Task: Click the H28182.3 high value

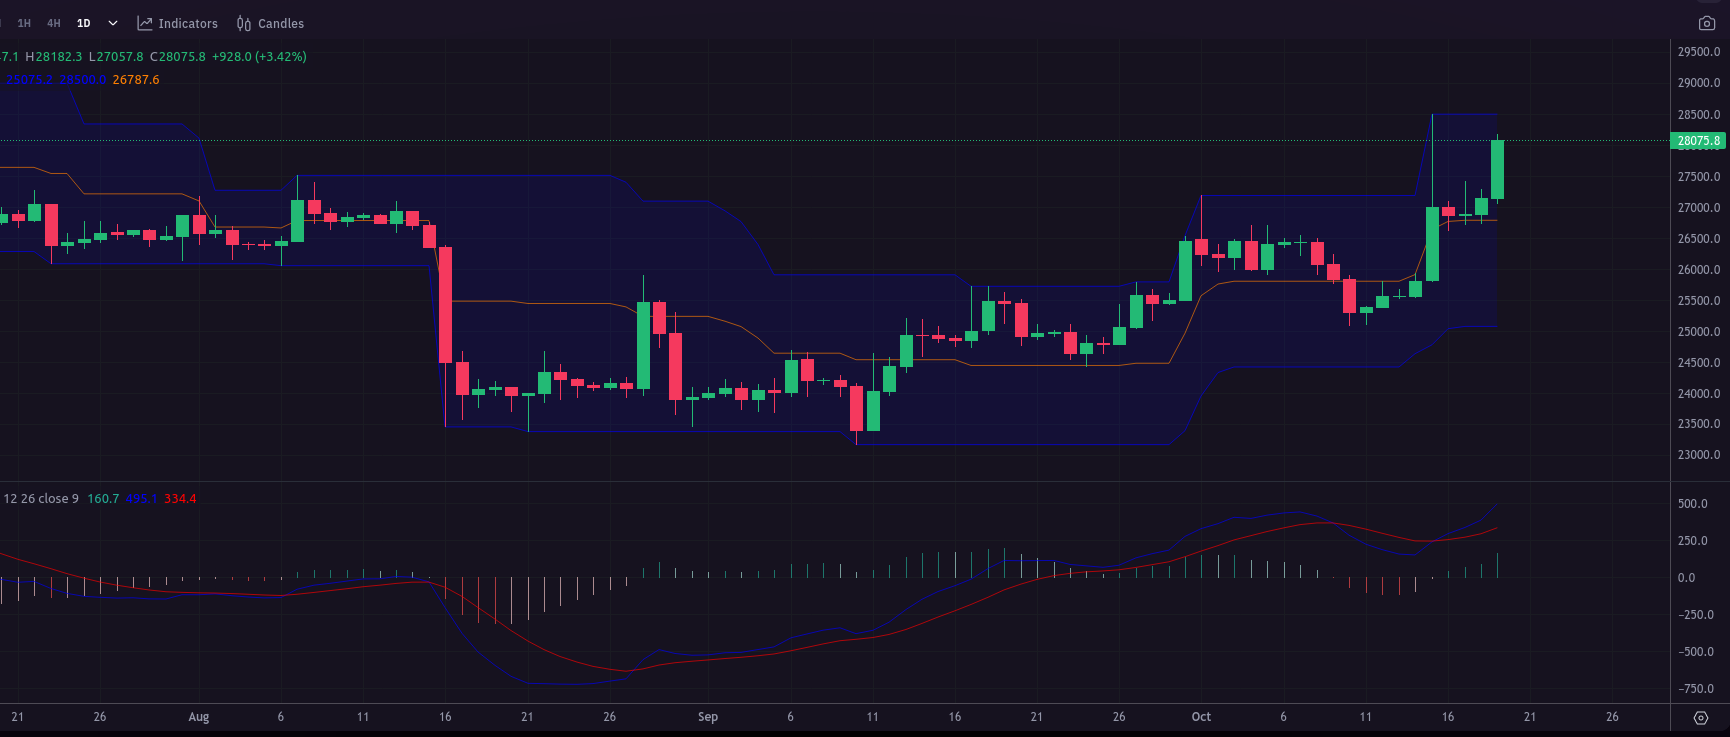Action: tap(54, 57)
